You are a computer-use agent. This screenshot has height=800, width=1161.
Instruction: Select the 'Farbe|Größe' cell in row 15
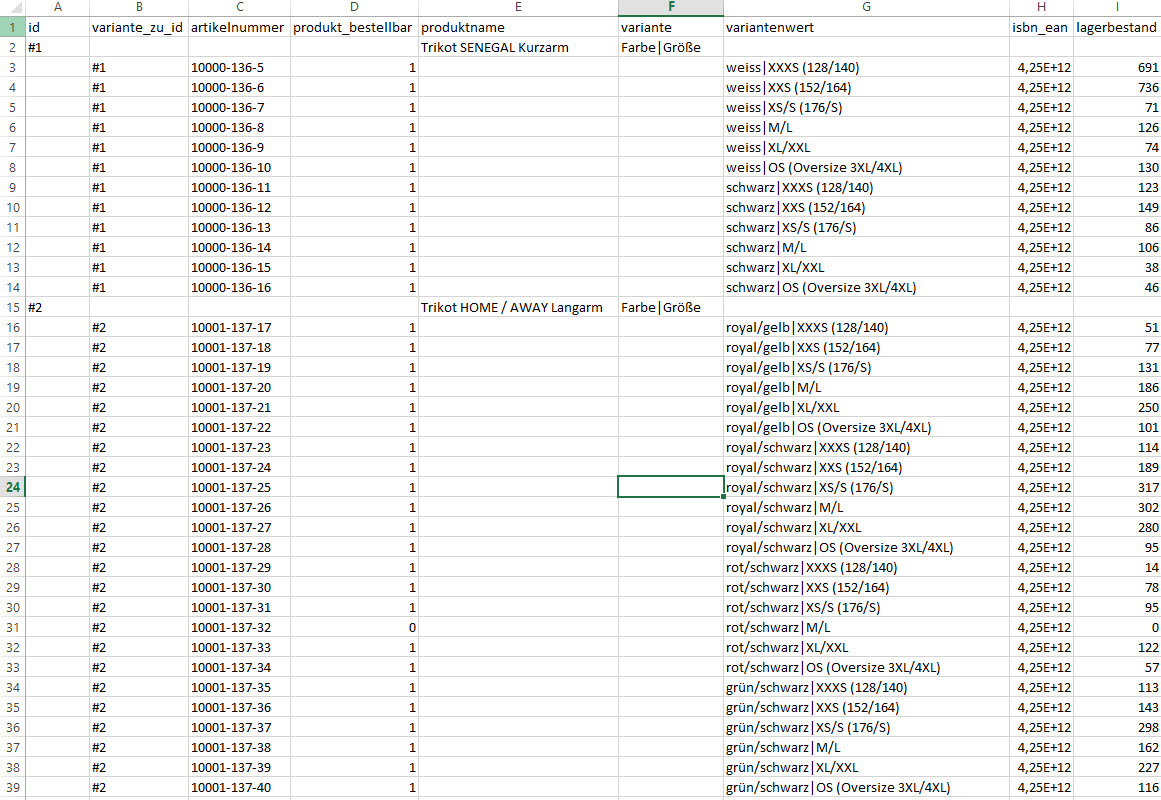671,307
